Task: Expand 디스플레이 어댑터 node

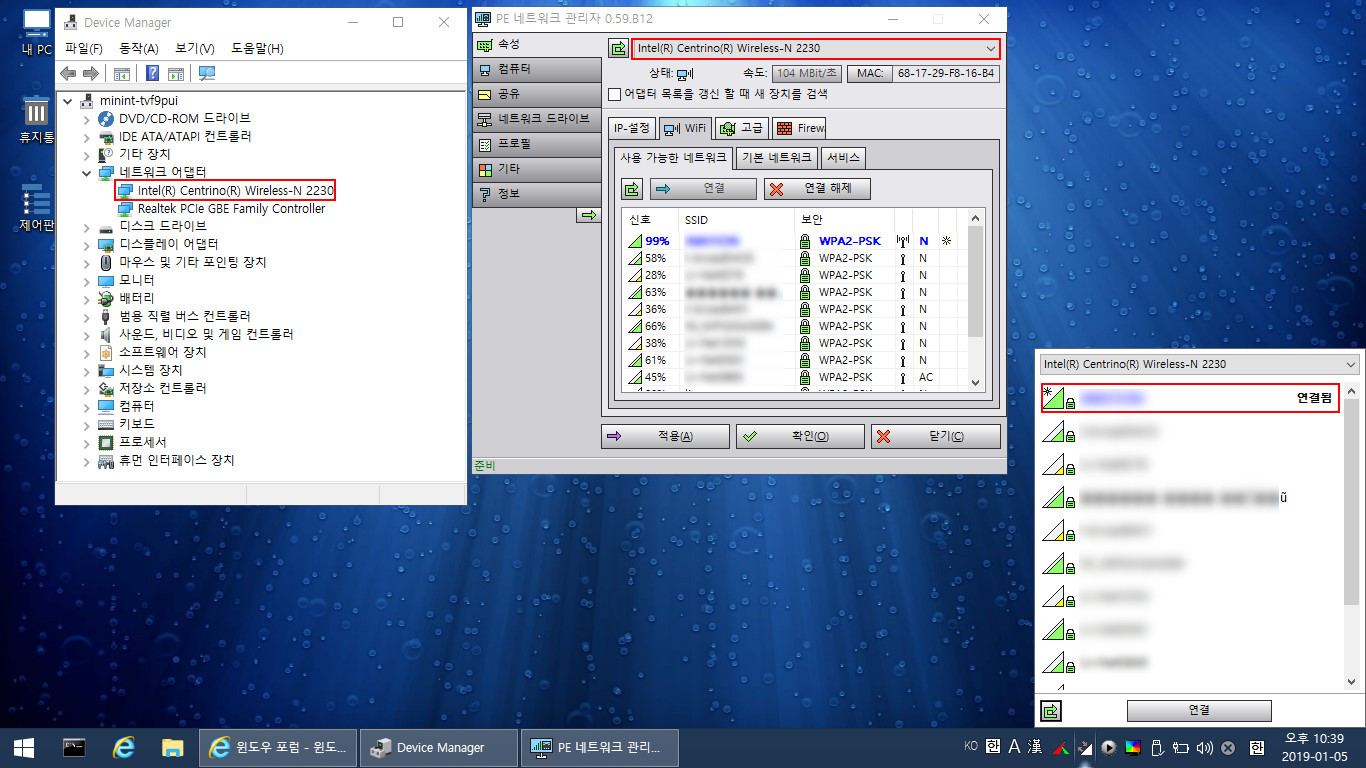Action: coord(89,244)
